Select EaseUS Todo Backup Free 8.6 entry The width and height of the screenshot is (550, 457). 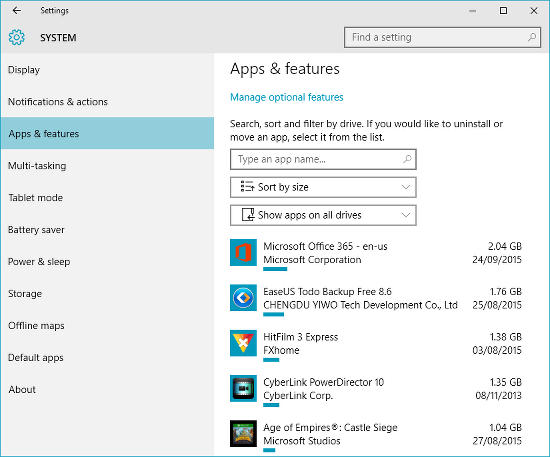point(376,300)
